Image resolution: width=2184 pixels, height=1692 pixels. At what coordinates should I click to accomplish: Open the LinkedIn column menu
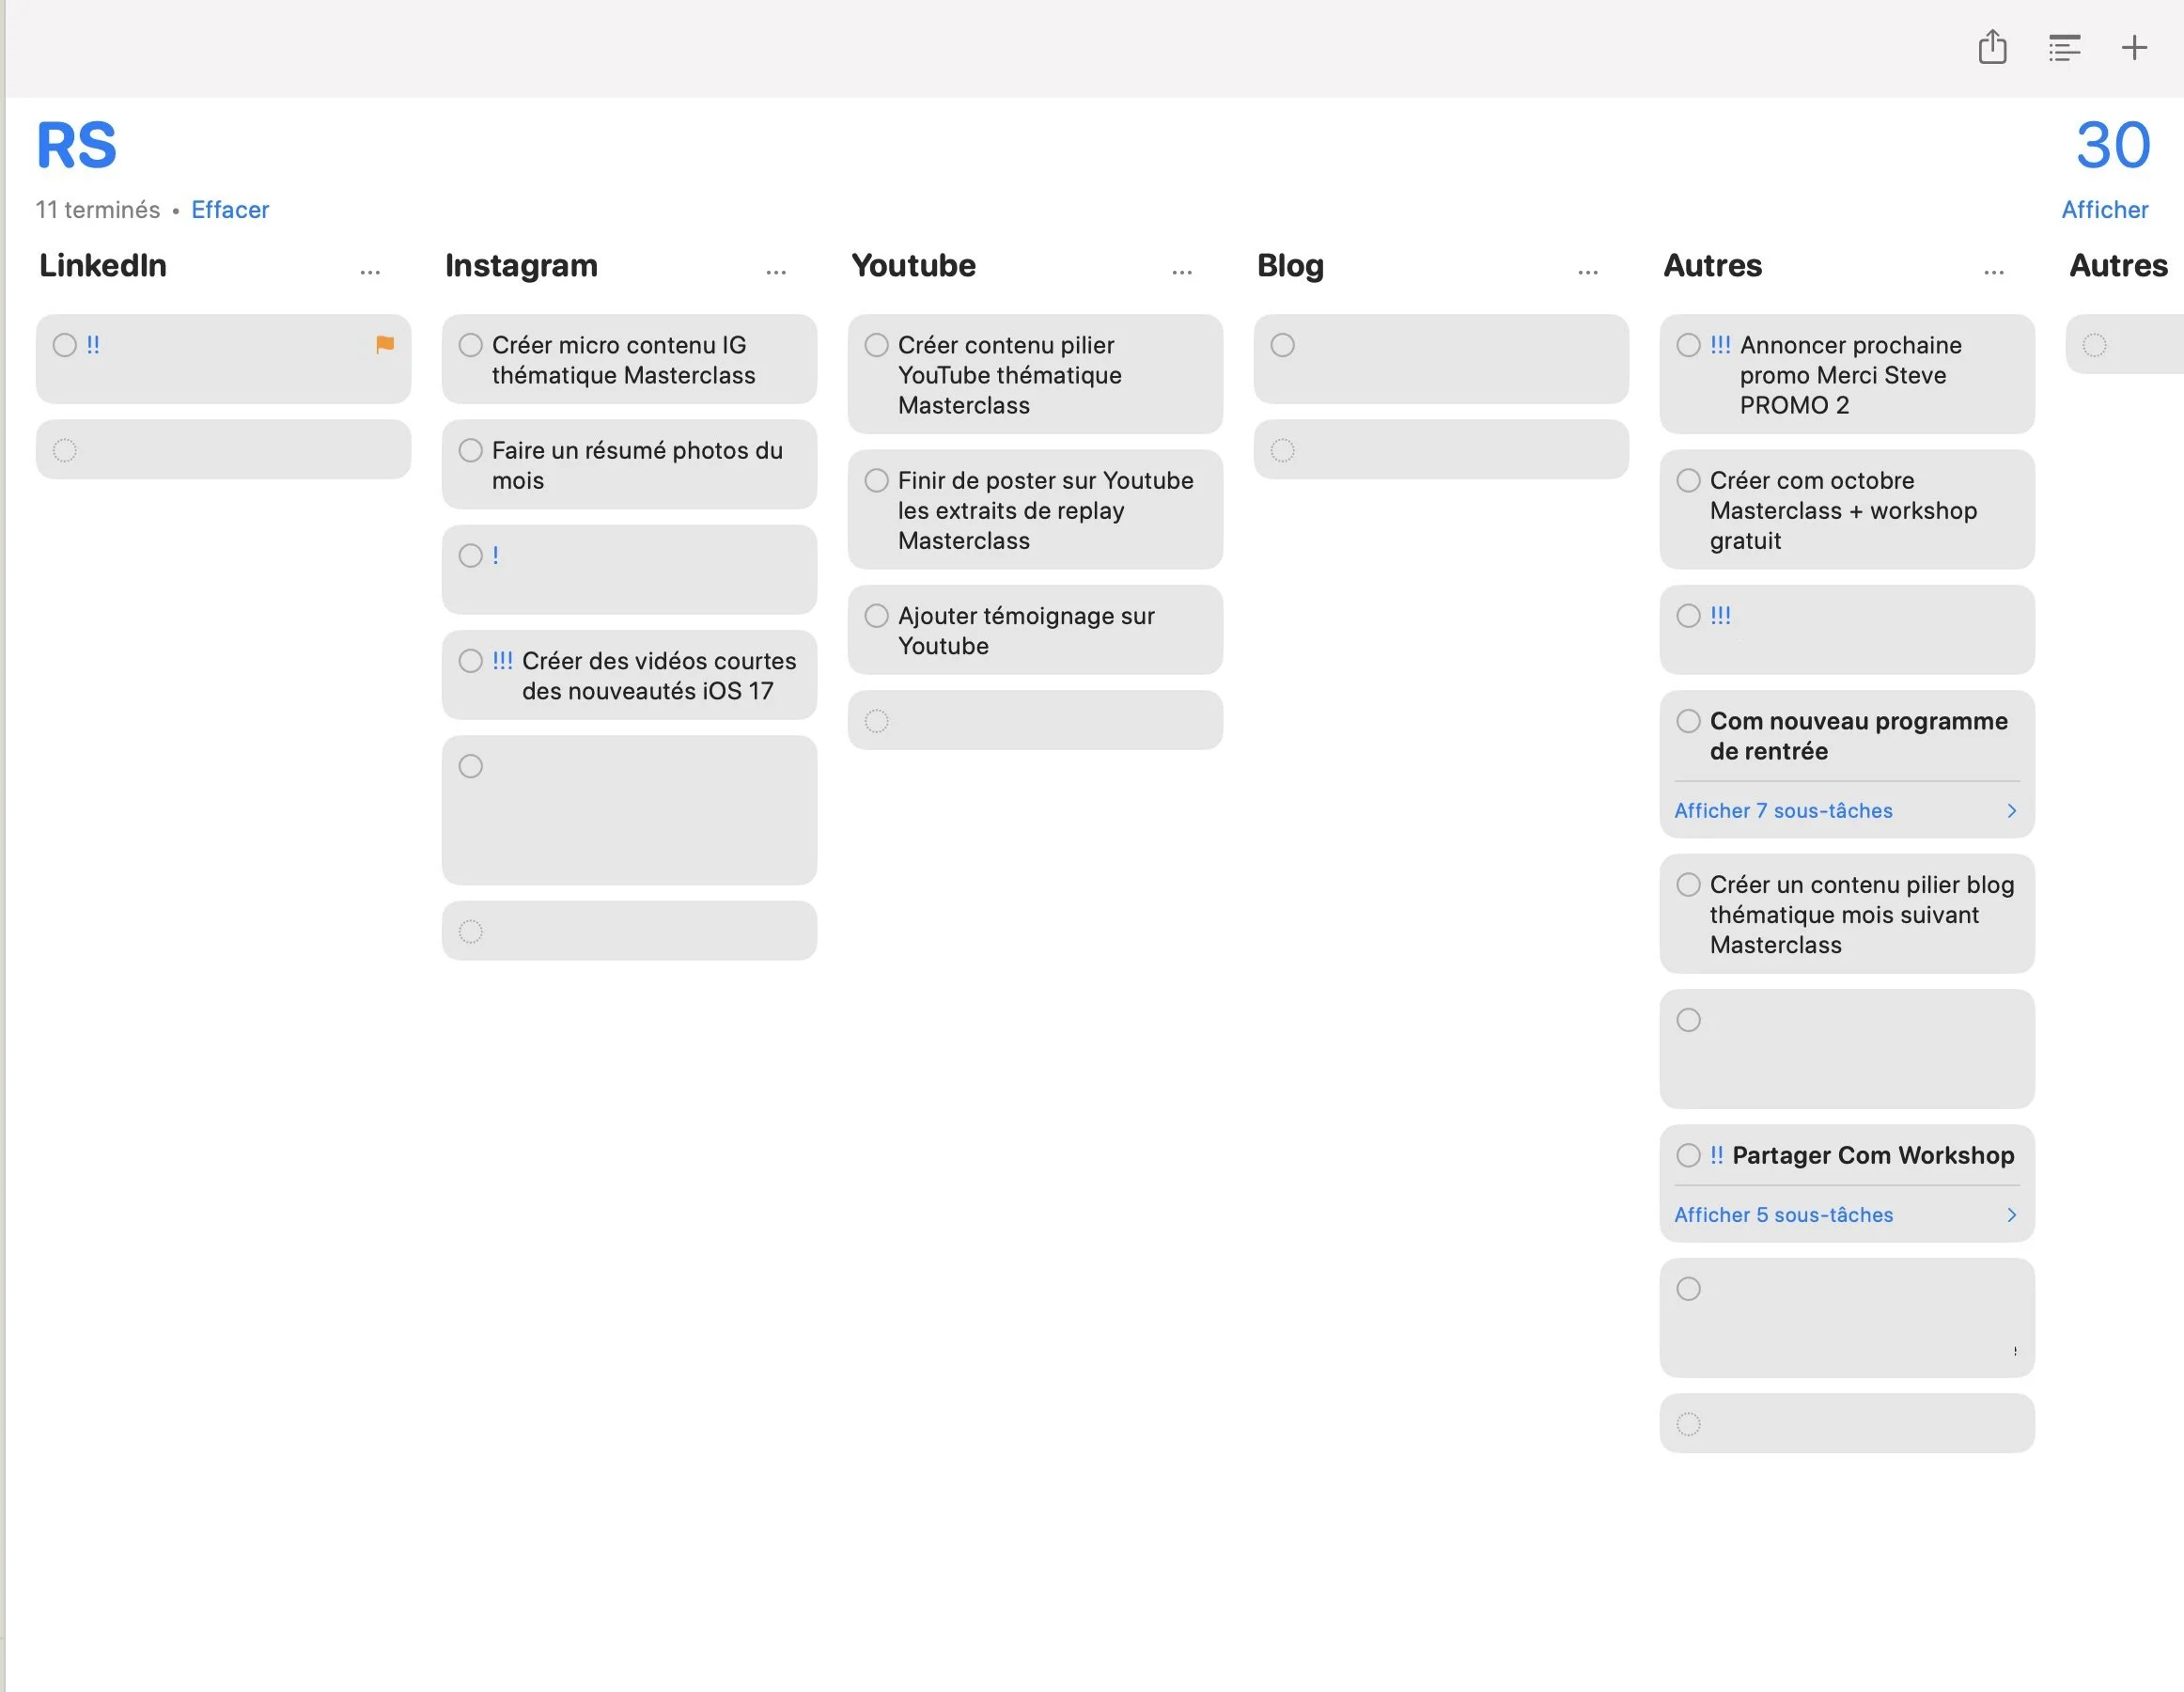click(x=370, y=270)
